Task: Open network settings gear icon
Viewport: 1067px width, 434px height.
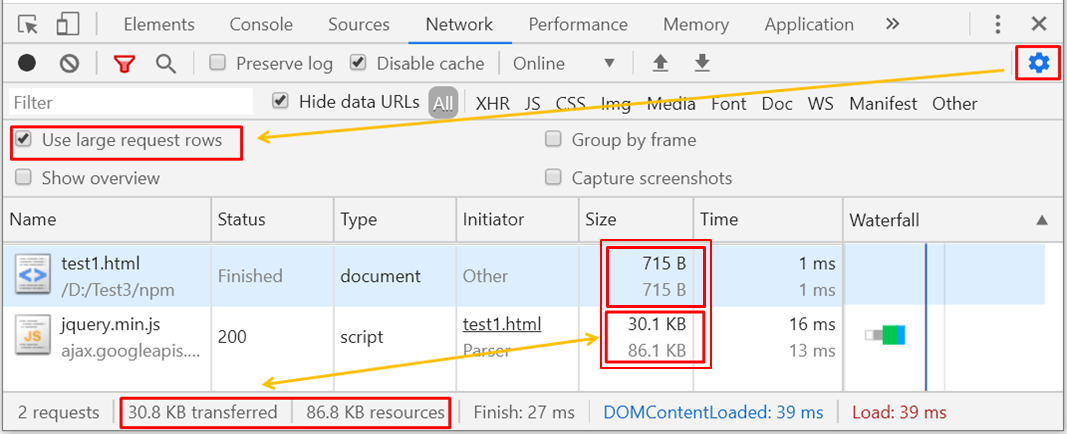Action: 1039,63
